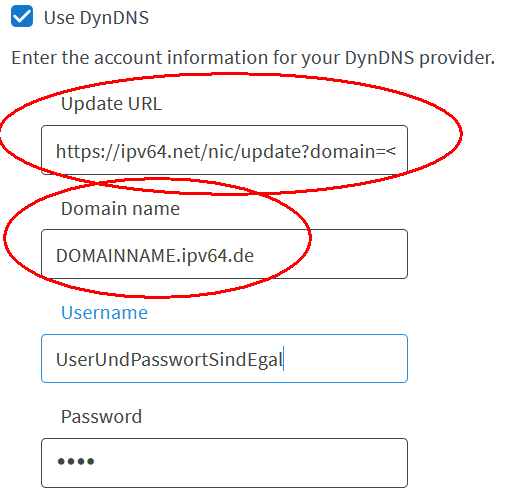Click the Update URL field label

point(111,104)
